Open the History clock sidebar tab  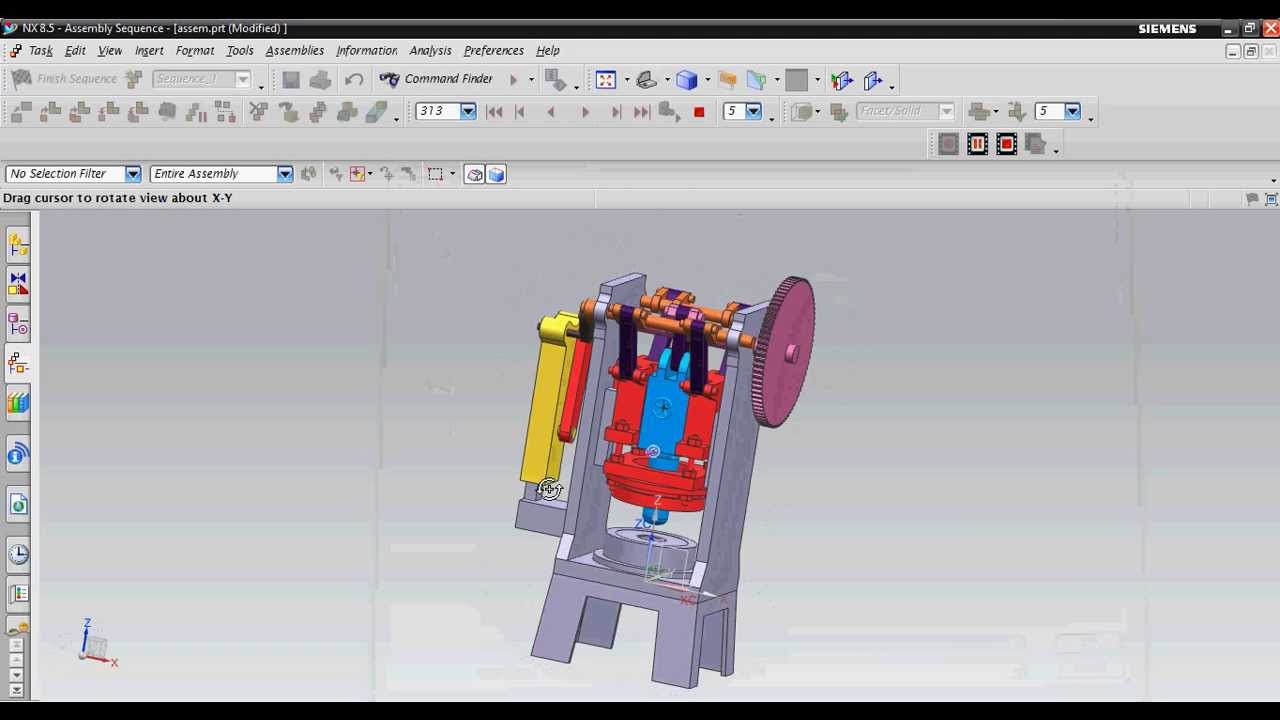(x=18, y=554)
